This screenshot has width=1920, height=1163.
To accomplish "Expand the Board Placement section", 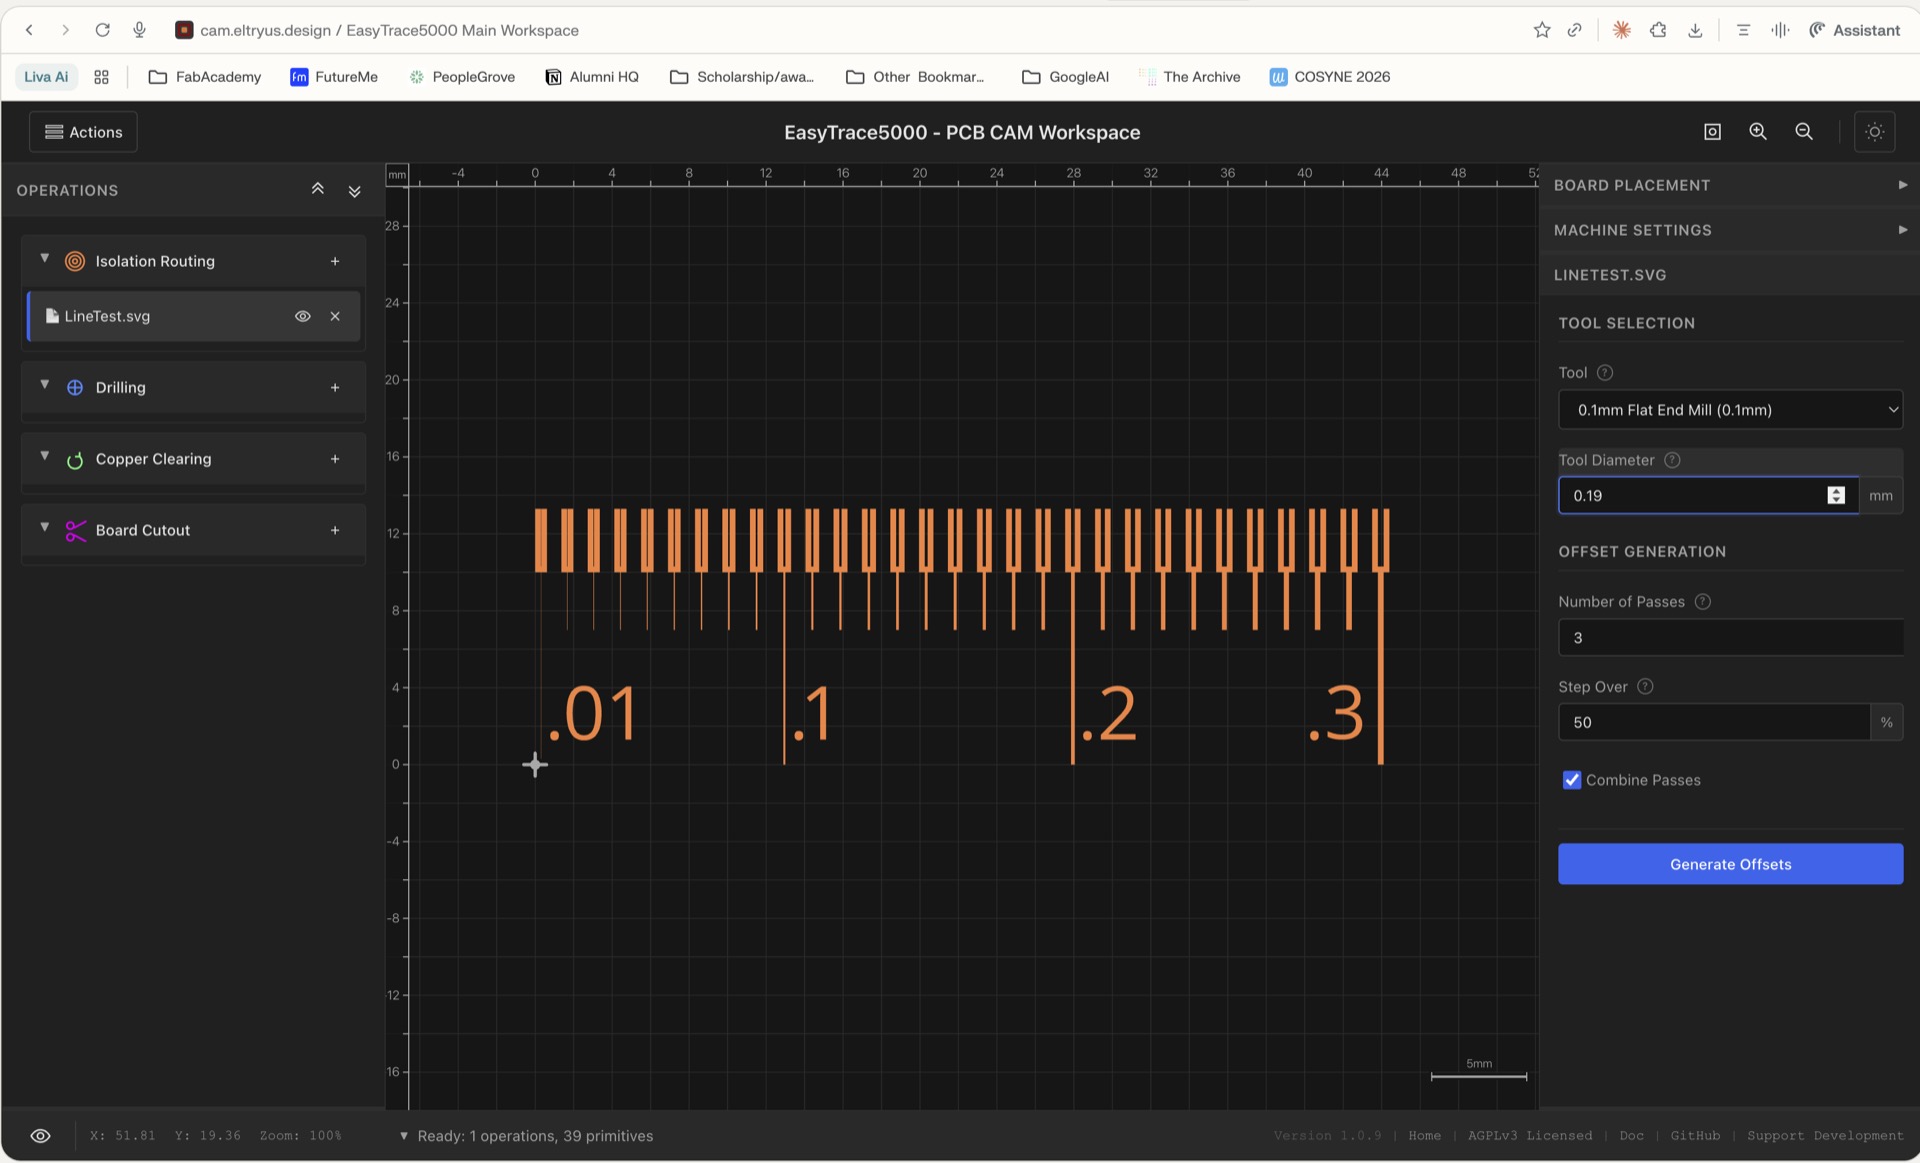I will [x=1730, y=185].
